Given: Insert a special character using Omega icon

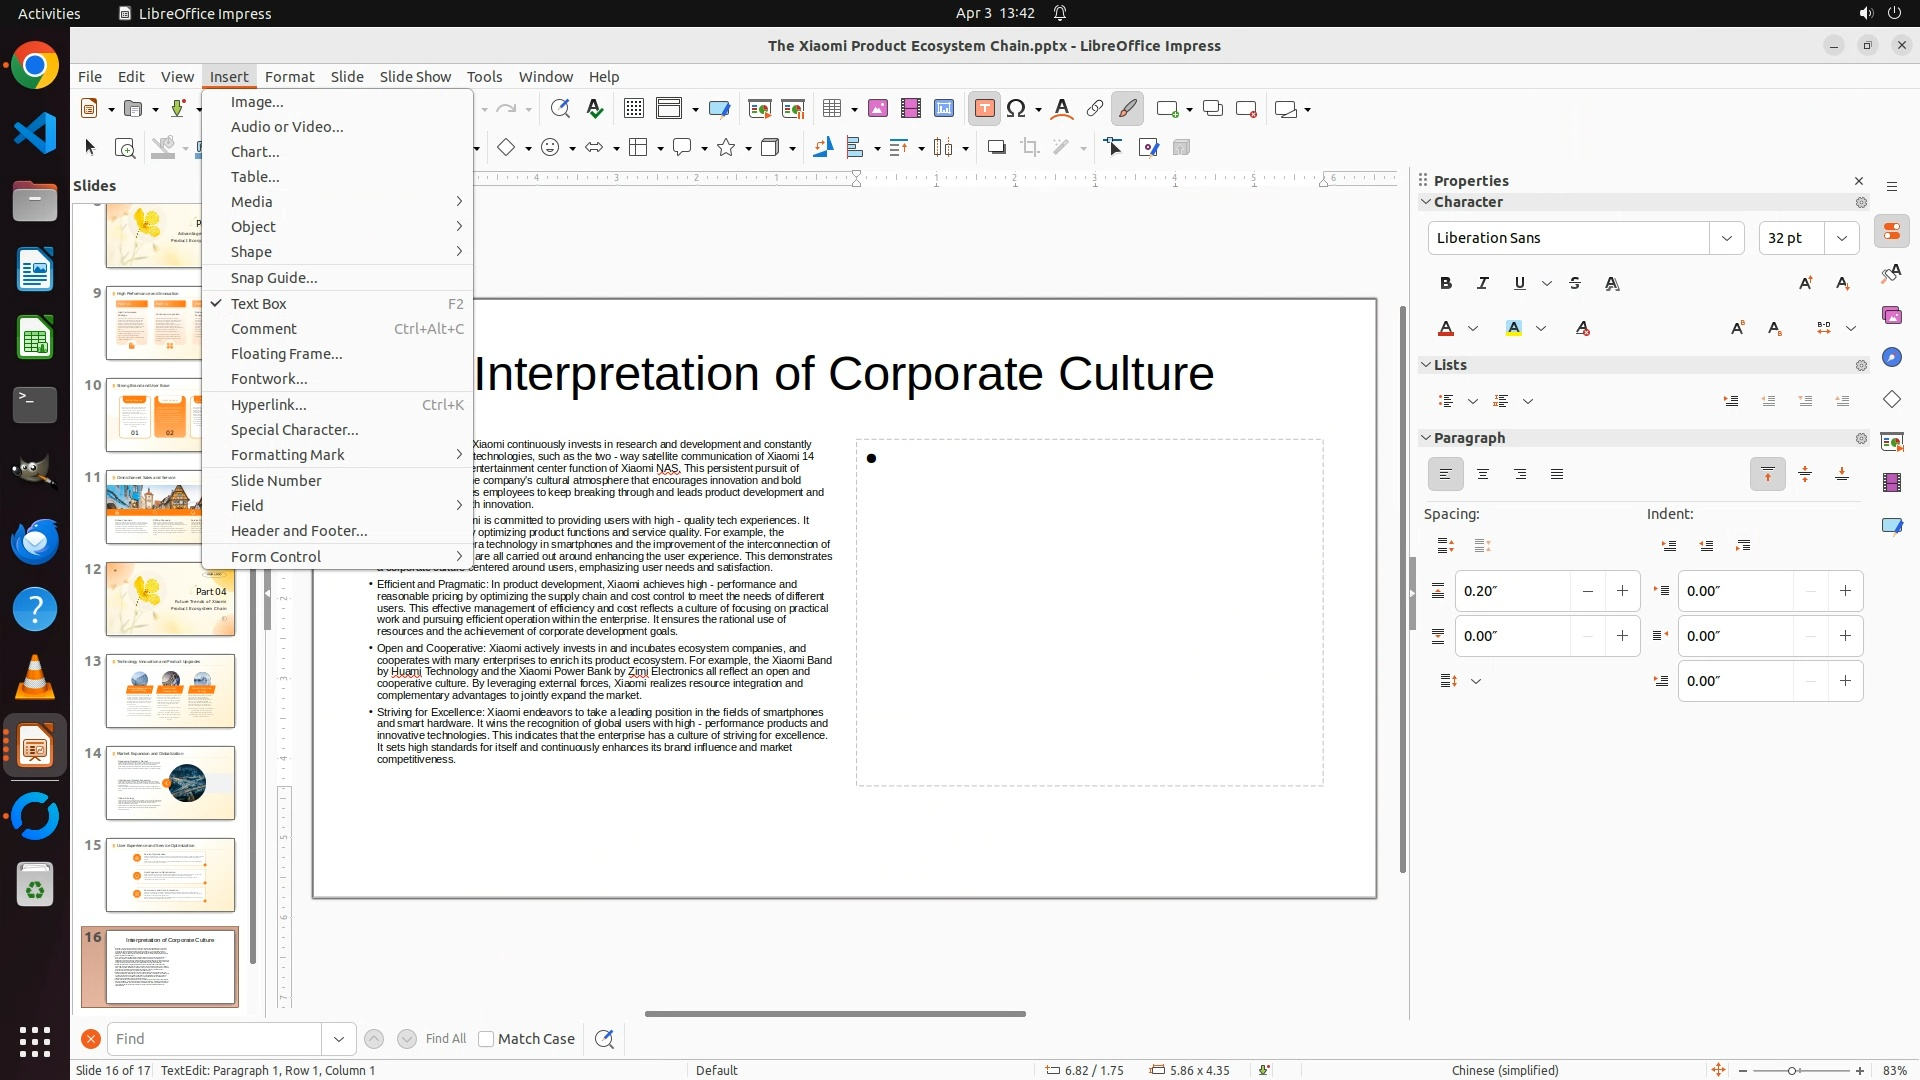Looking at the screenshot, I should click(1017, 109).
